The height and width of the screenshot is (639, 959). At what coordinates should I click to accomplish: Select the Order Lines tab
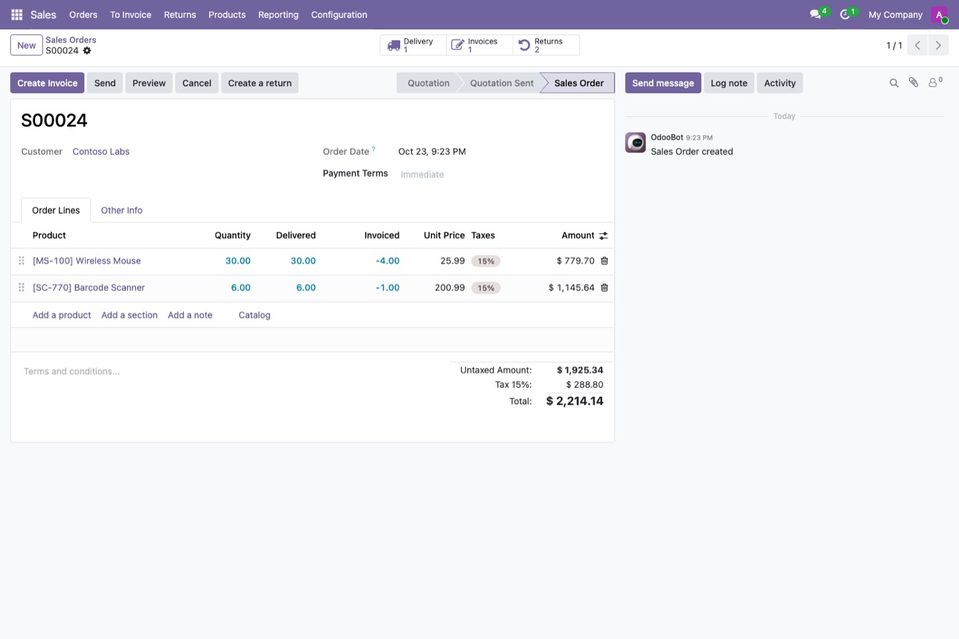[x=56, y=210]
